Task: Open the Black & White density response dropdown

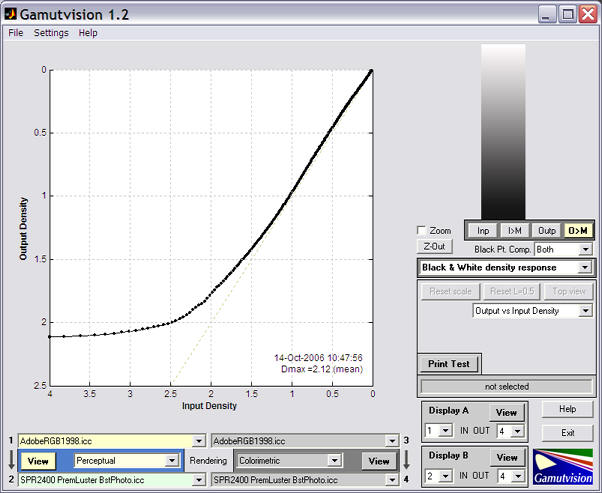Action: tap(506, 268)
